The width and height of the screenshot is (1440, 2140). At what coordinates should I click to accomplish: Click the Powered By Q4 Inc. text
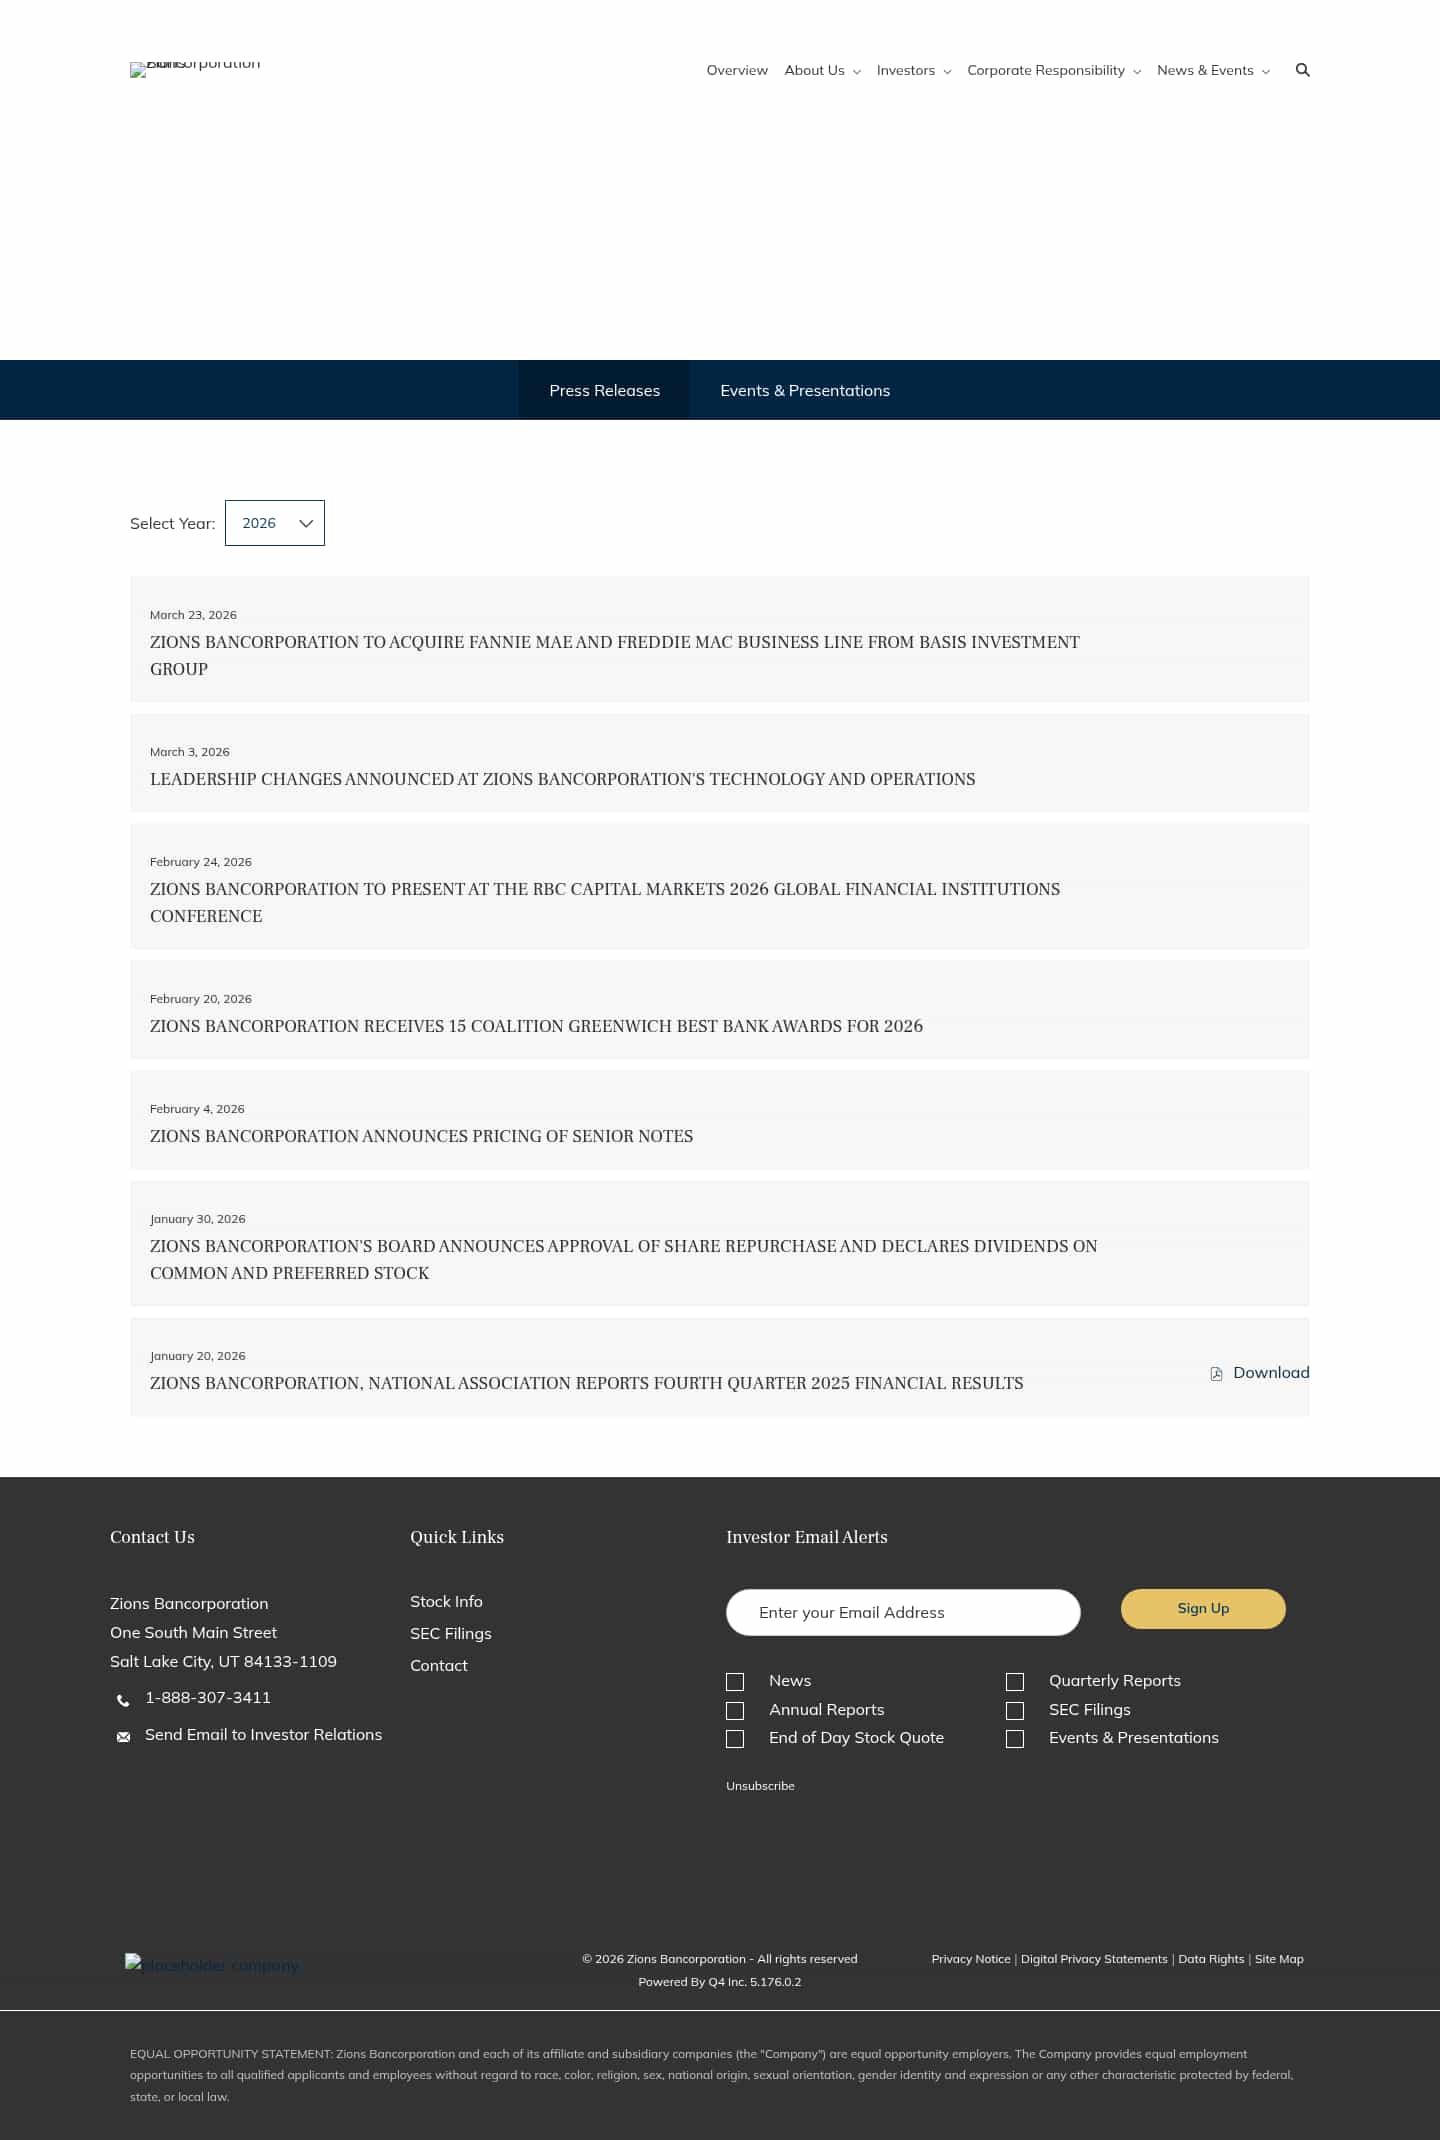pyautogui.click(x=720, y=1982)
